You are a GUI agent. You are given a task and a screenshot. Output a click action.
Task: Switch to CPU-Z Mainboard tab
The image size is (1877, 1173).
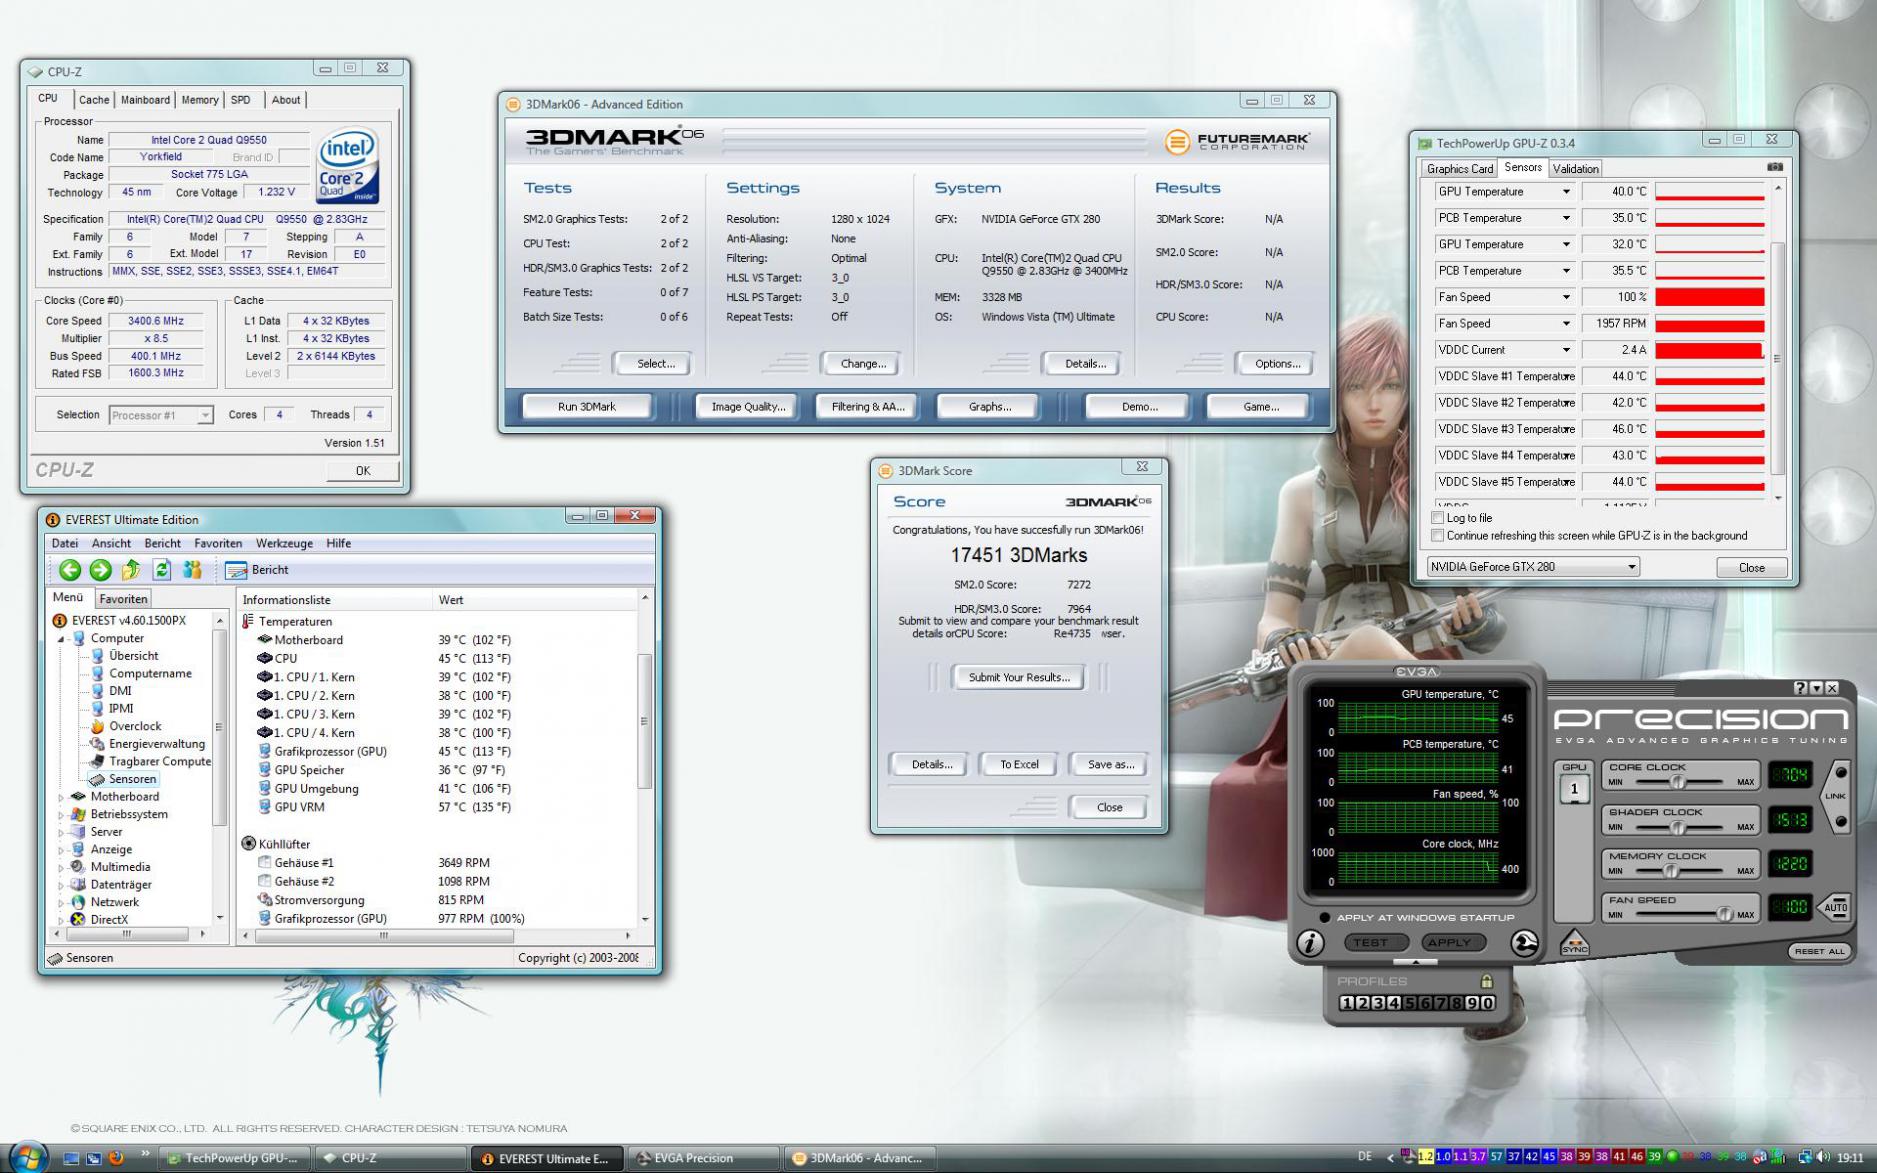click(x=145, y=100)
